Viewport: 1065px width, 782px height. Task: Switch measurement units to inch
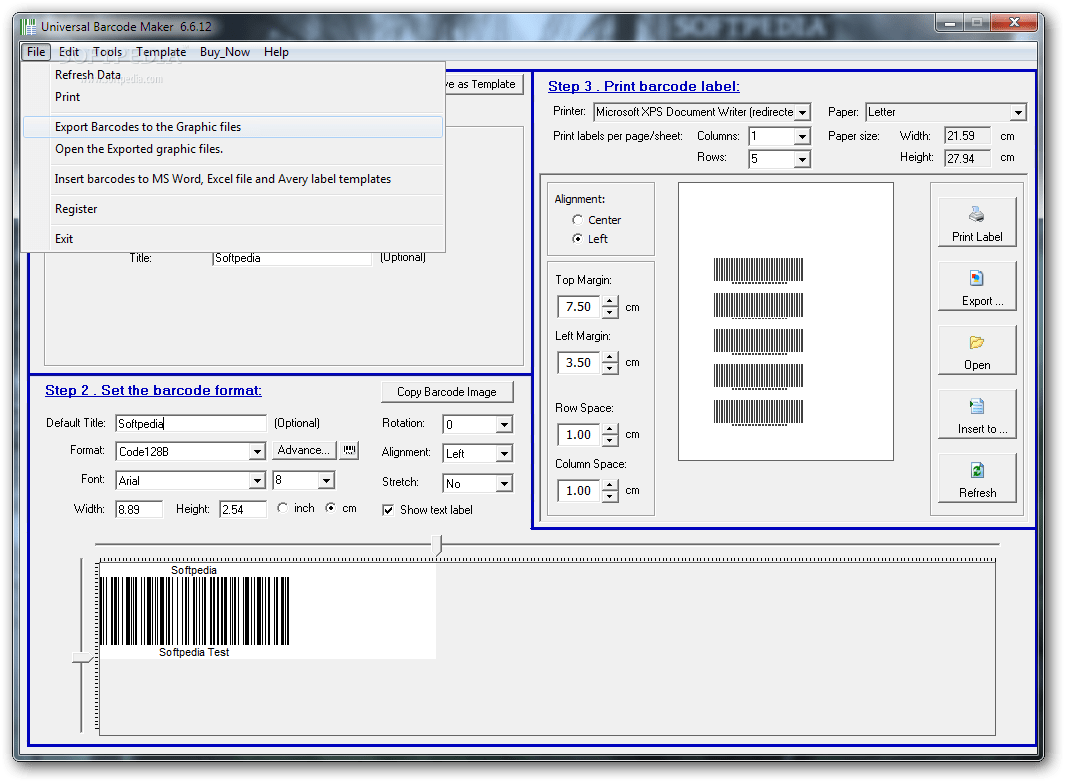click(282, 508)
